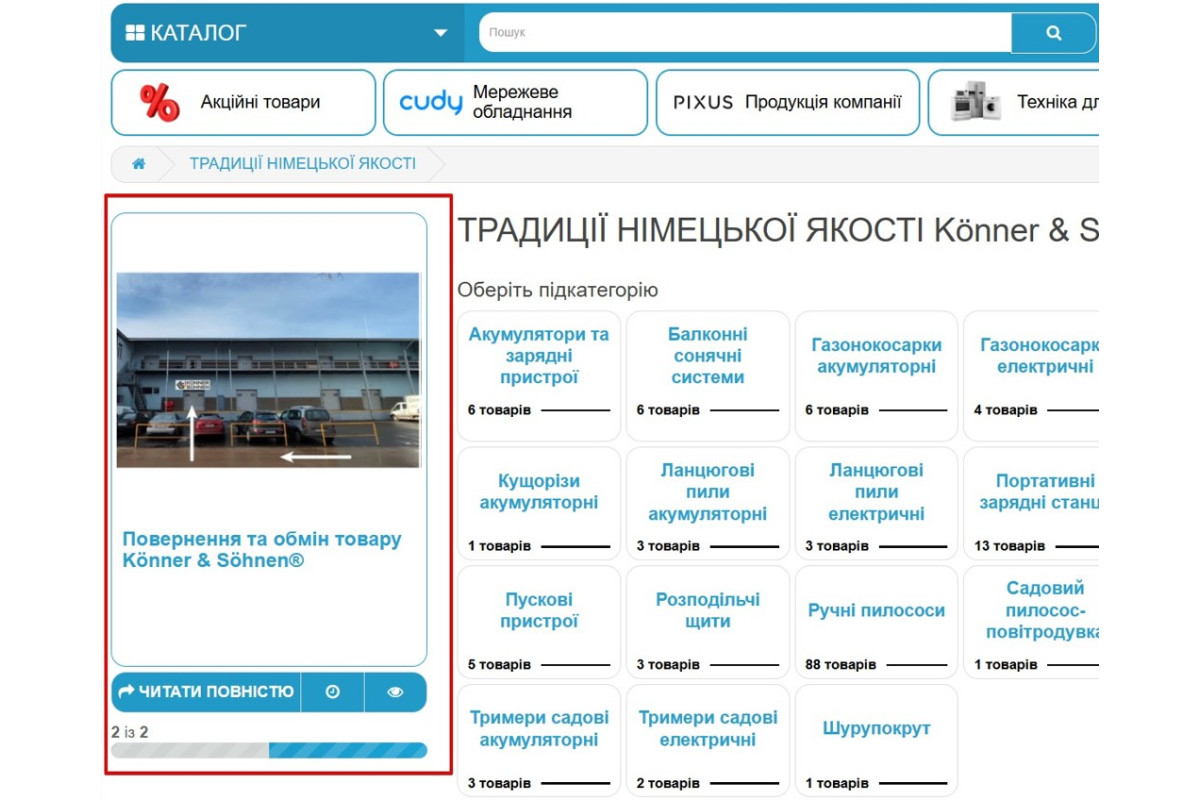Screen dimensions: 1200x800
Task: Open Акційні товари promo category
Action: pyautogui.click(x=243, y=102)
